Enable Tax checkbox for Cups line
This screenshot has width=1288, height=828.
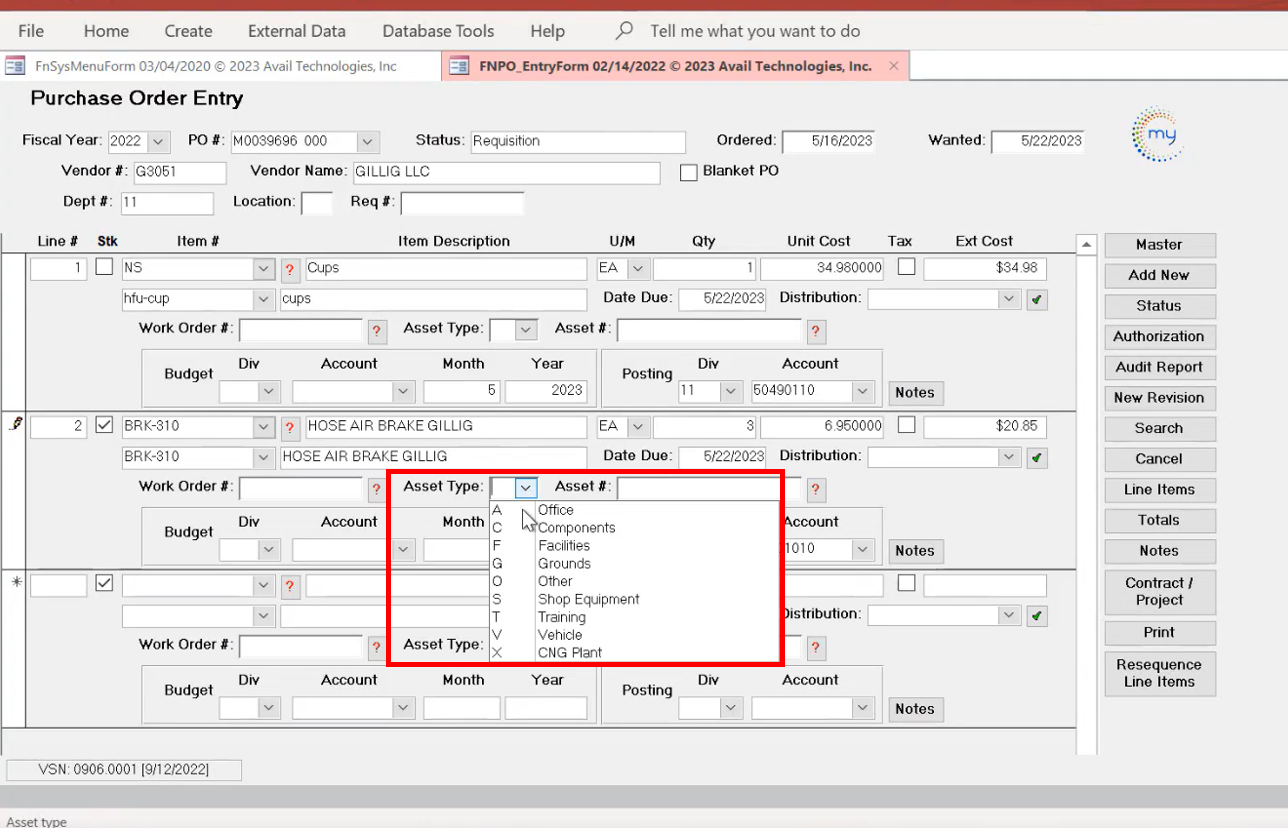906,267
